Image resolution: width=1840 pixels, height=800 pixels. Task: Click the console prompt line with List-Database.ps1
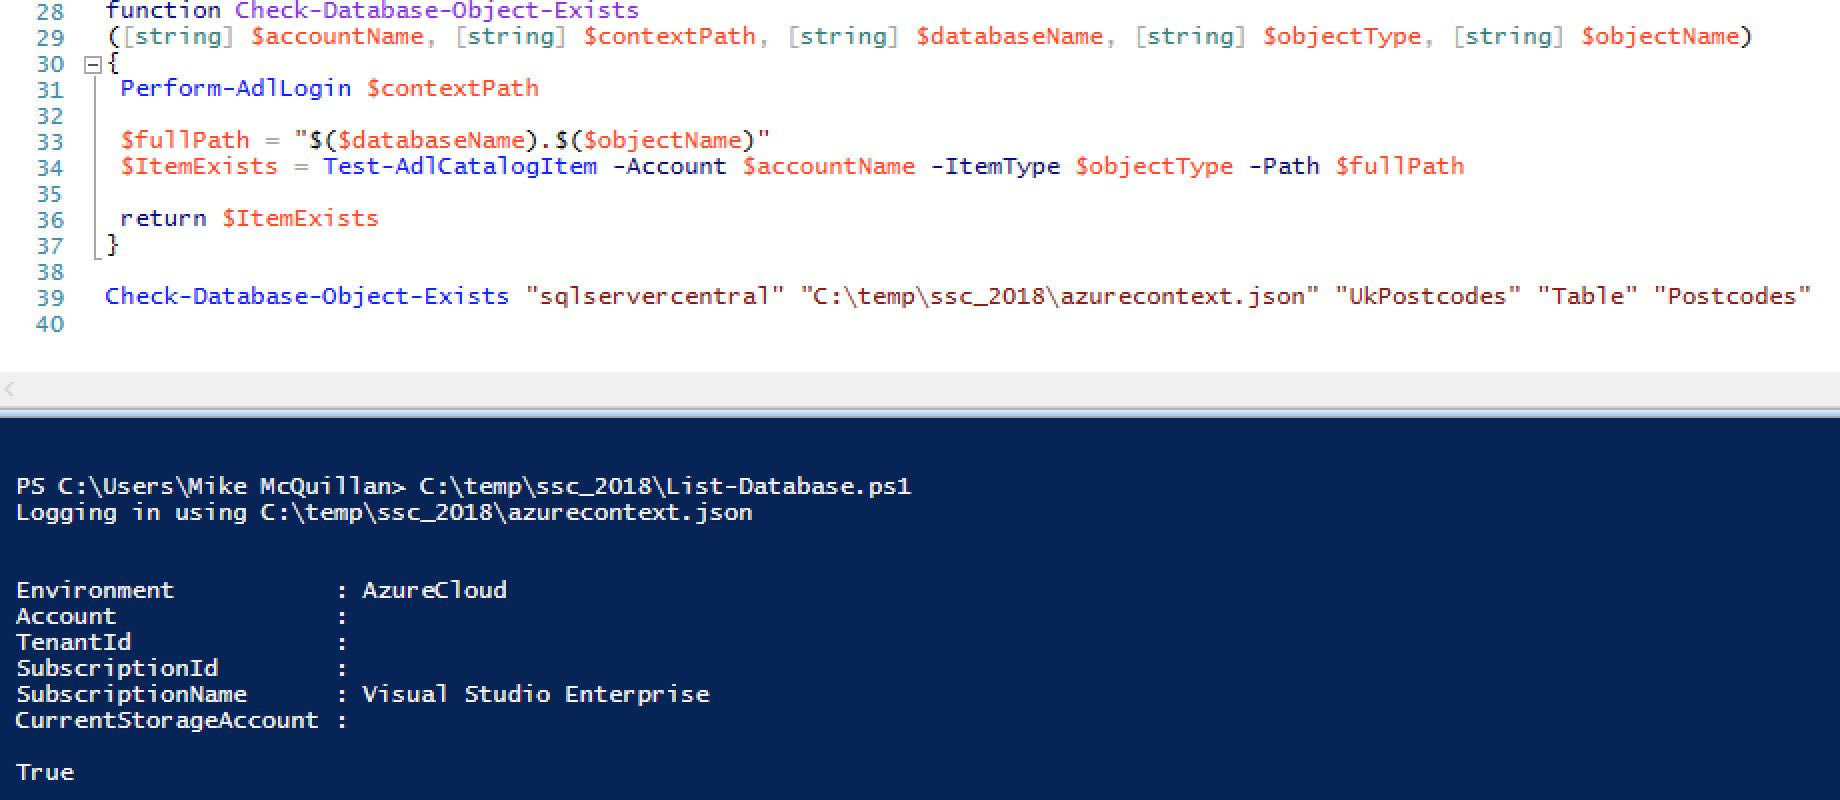(x=464, y=487)
